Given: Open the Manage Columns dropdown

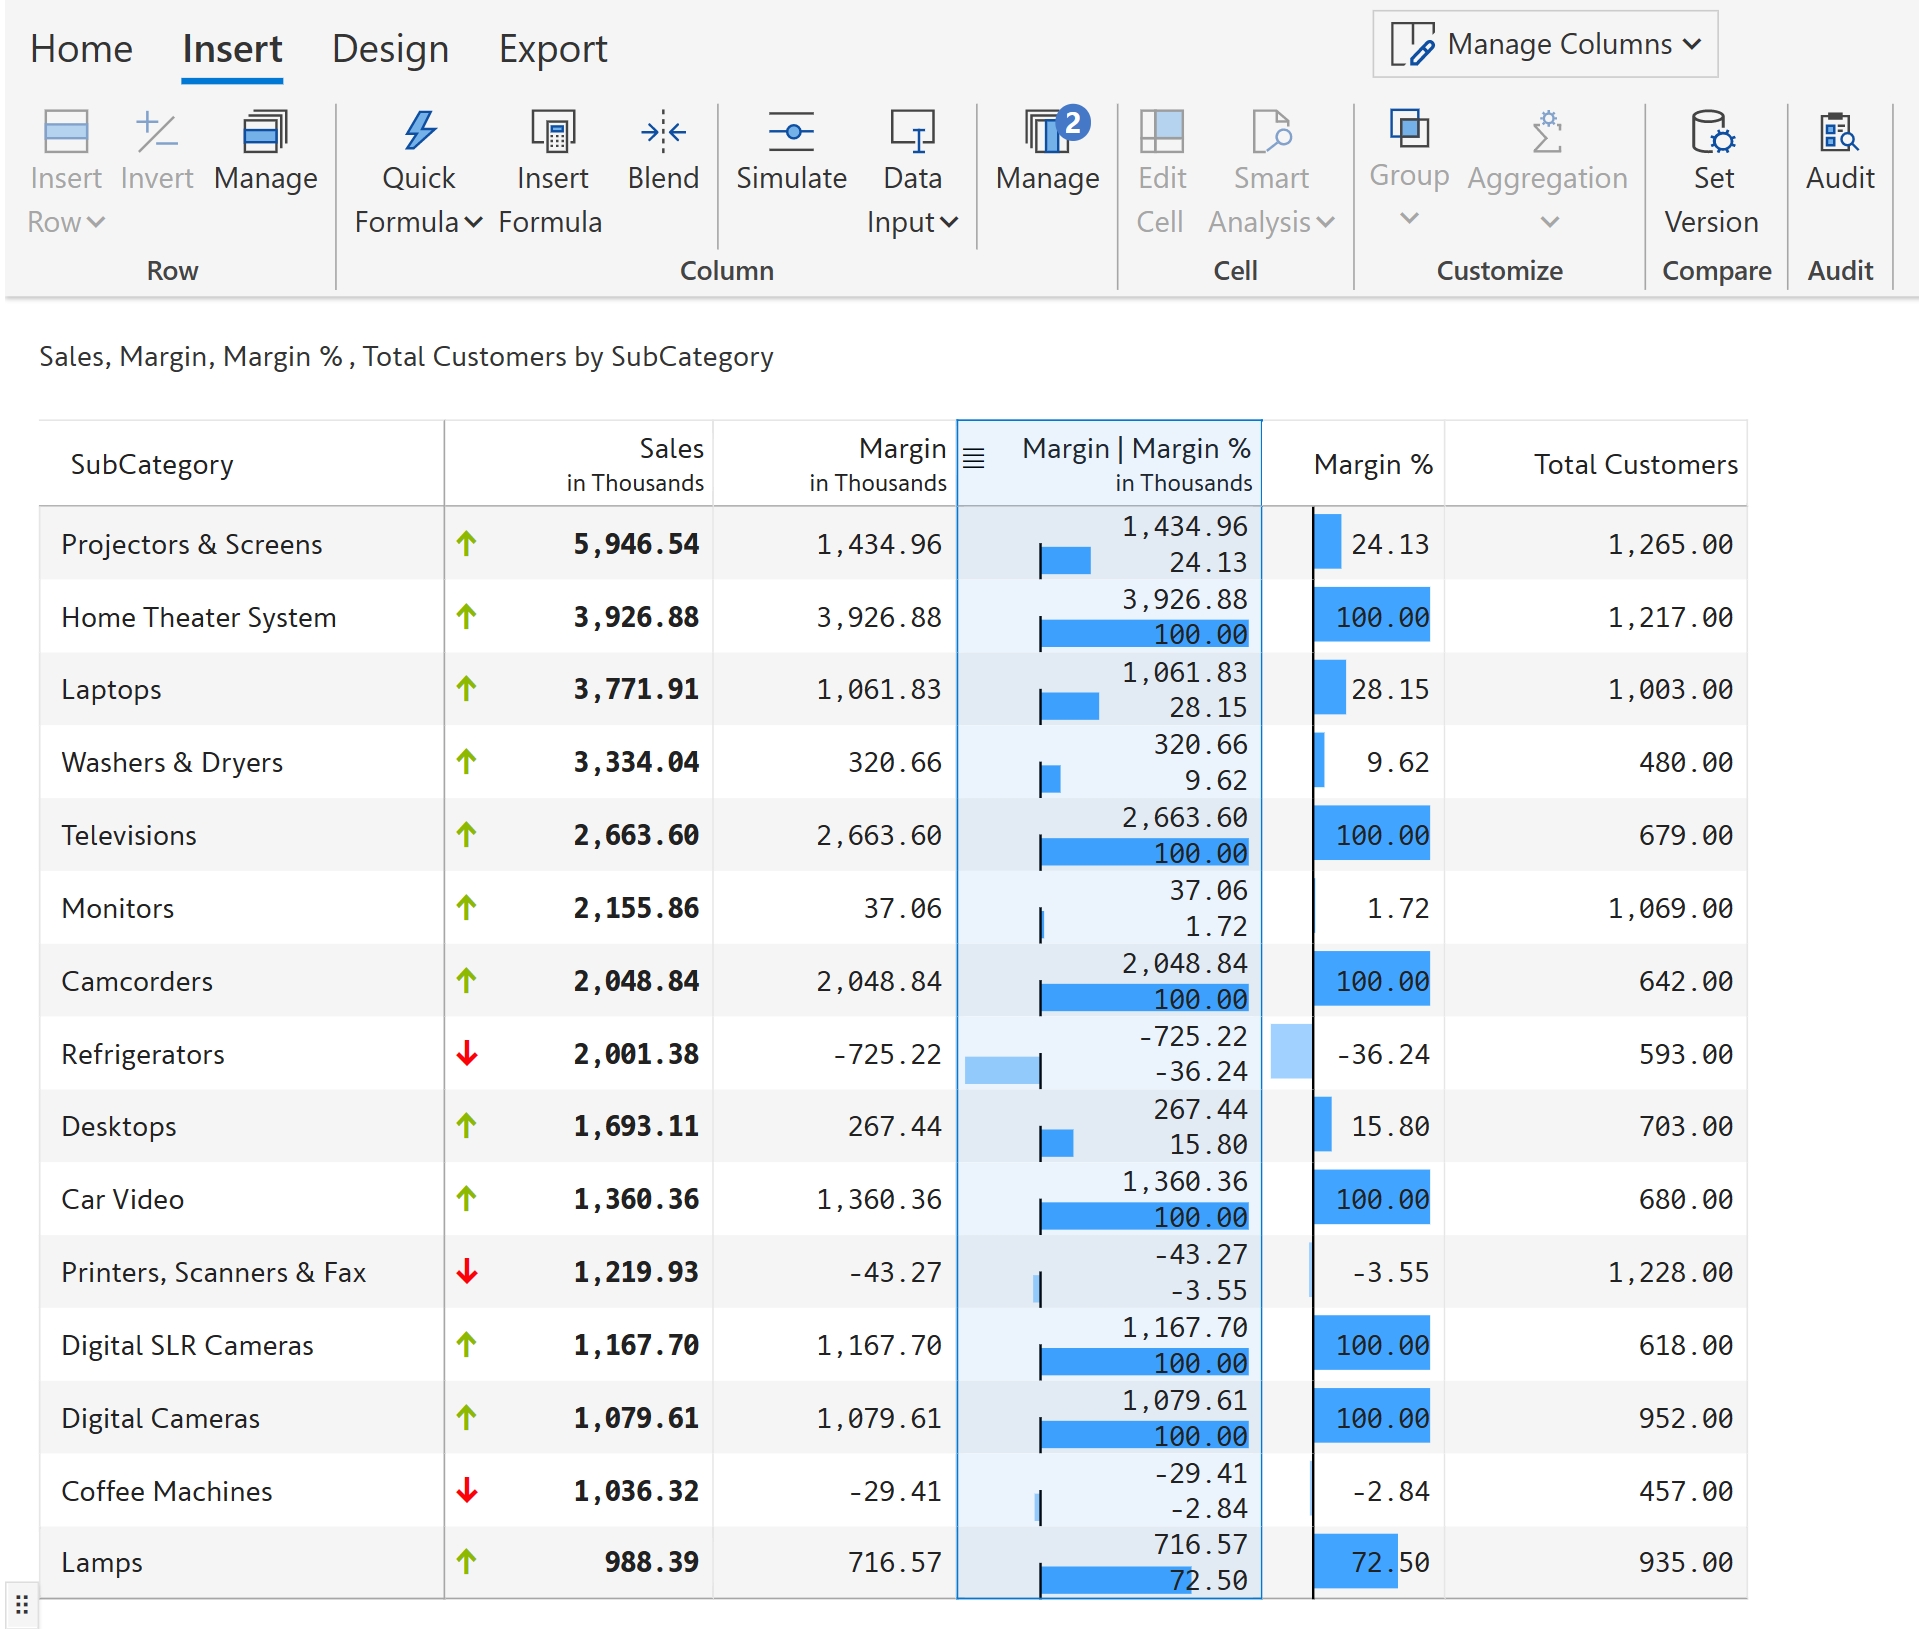Looking at the screenshot, I should (1545, 44).
